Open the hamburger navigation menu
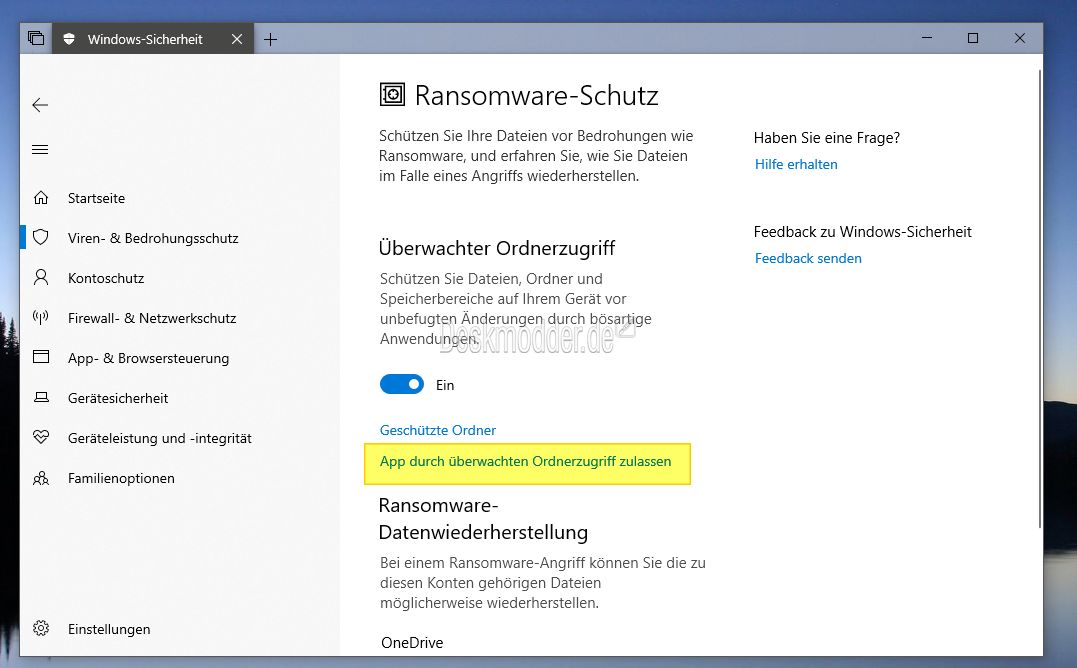 (40, 150)
